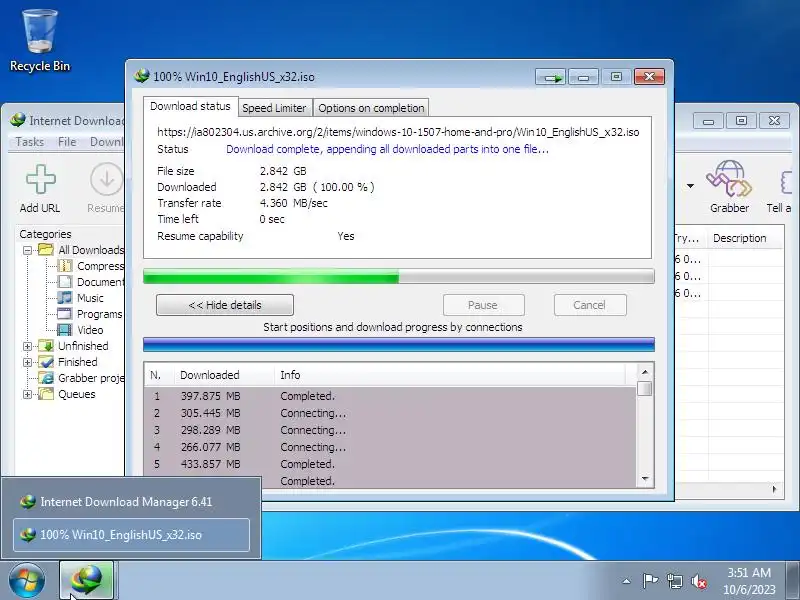
Task: Expand the Unfinished tree node
Action: (28, 346)
